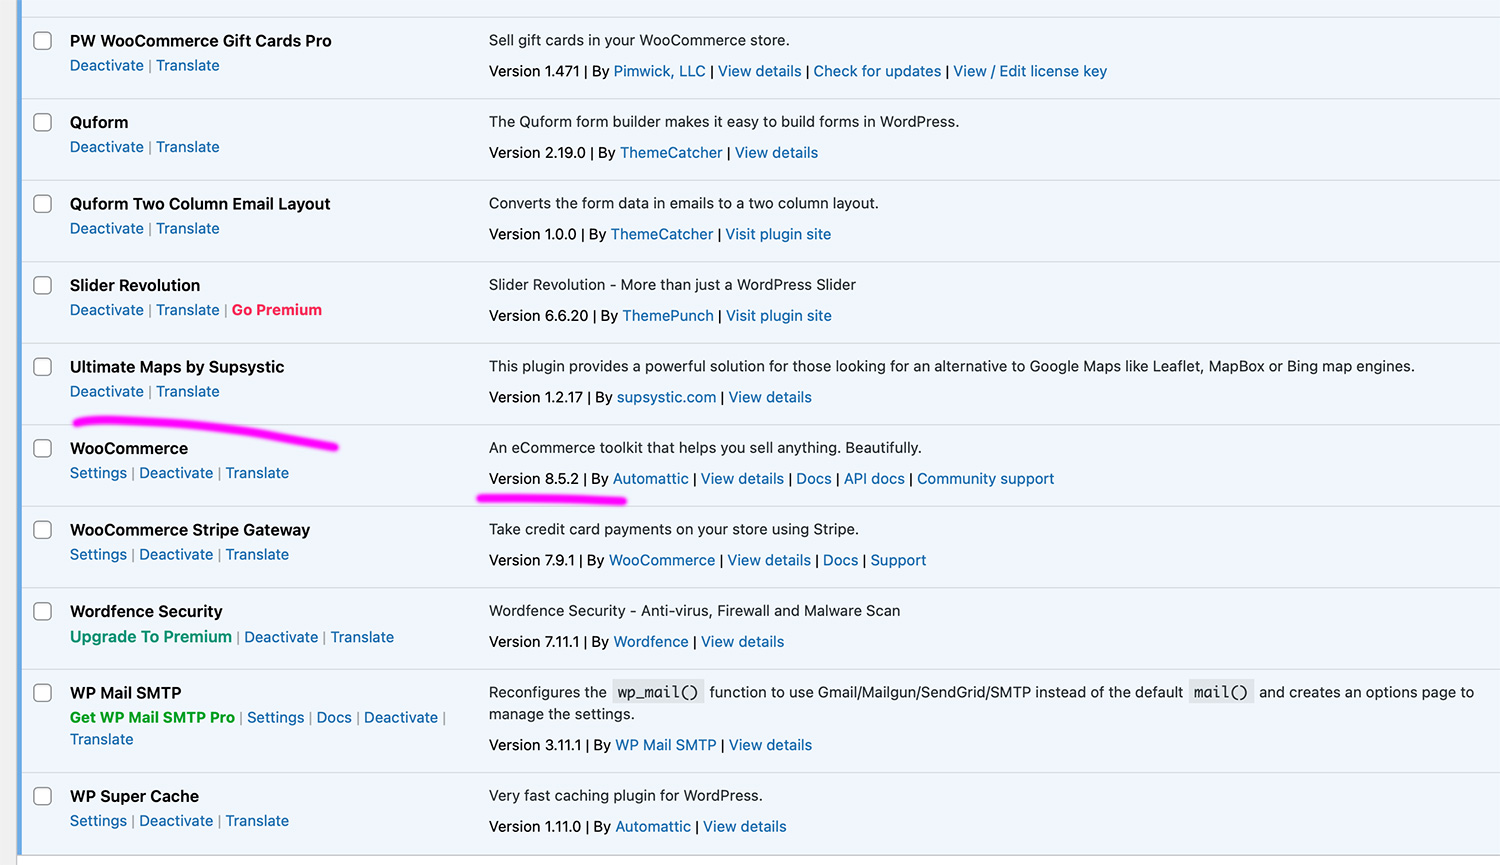The width and height of the screenshot is (1500, 865).
Task: Open the WooCommerce author link in the Stripe row
Action: coord(662,560)
